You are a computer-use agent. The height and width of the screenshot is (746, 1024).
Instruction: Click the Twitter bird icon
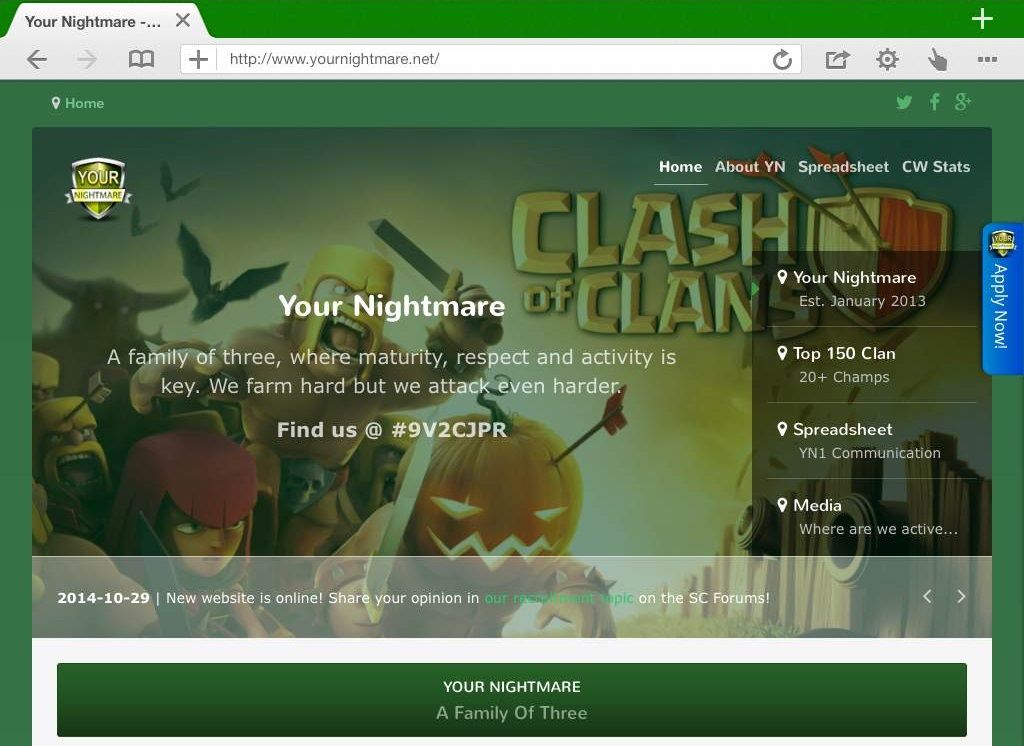[x=904, y=102]
